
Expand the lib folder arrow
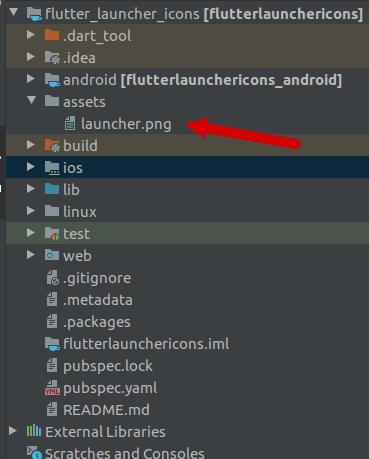pyautogui.click(x=31, y=189)
